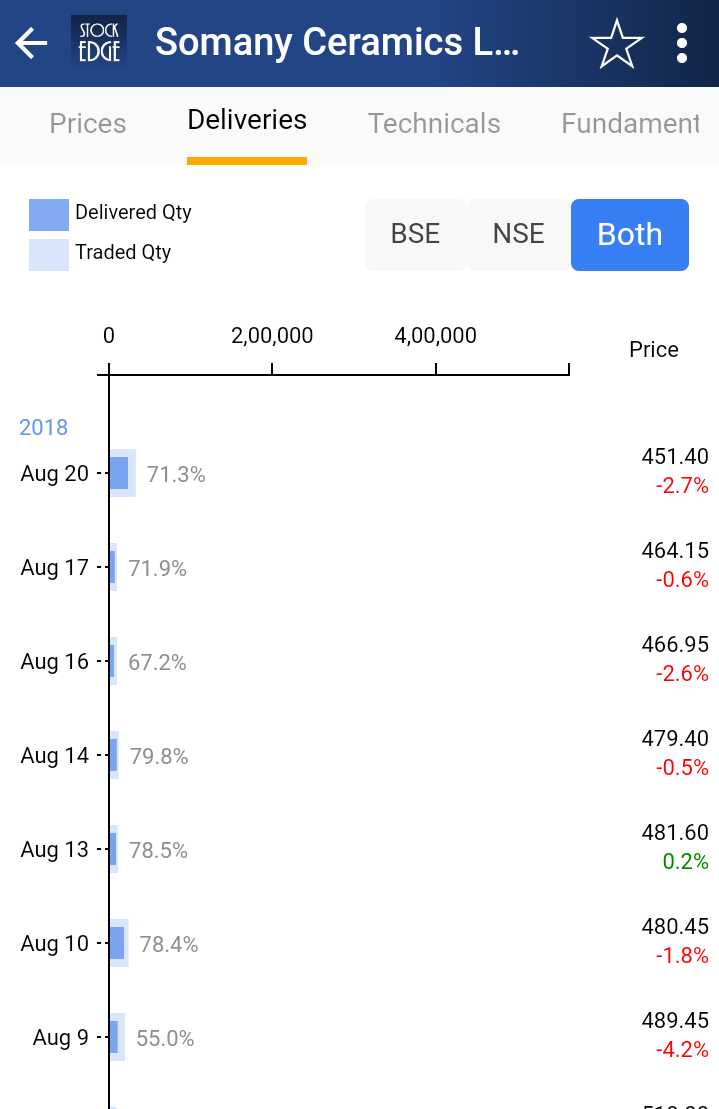Tap the star to favorite Somany Ceramics

tap(617, 43)
